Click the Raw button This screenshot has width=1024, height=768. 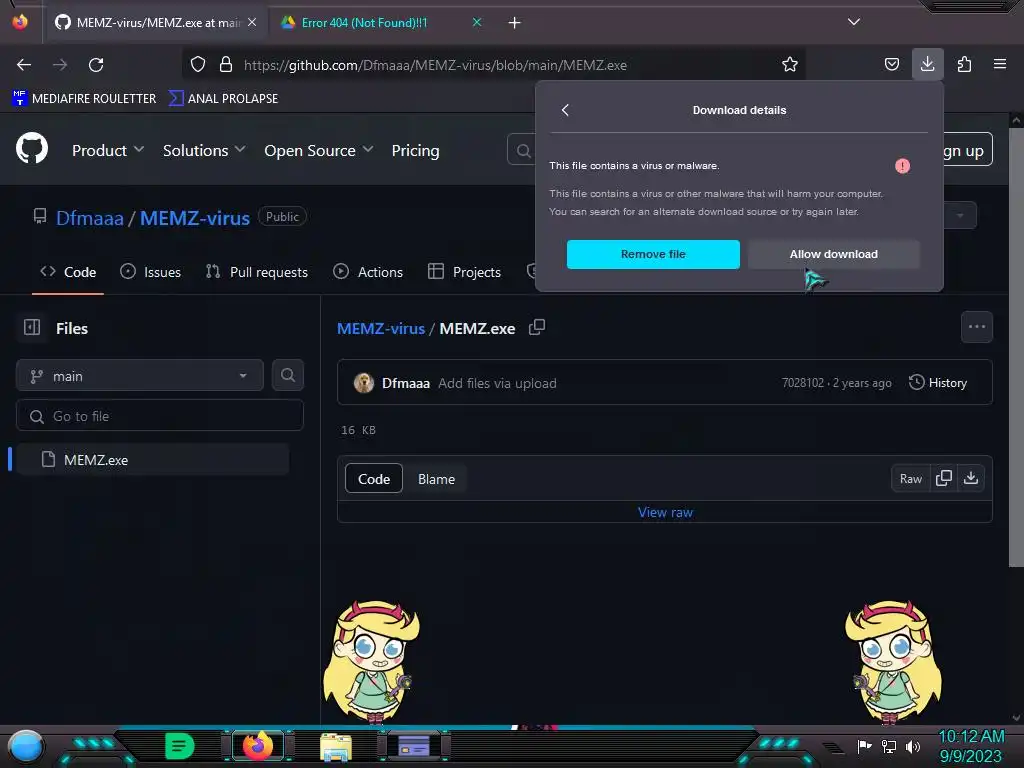click(x=910, y=479)
